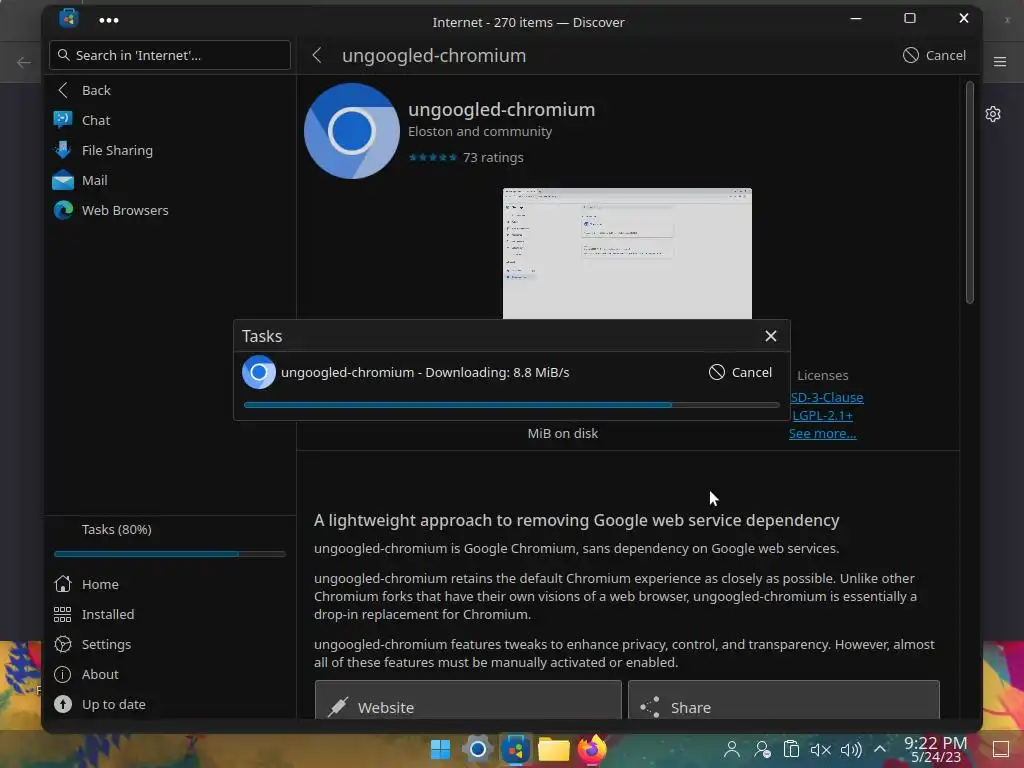Image resolution: width=1024 pixels, height=768 pixels.
Task: Open the file manager from taskbar
Action: click(554, 749)
